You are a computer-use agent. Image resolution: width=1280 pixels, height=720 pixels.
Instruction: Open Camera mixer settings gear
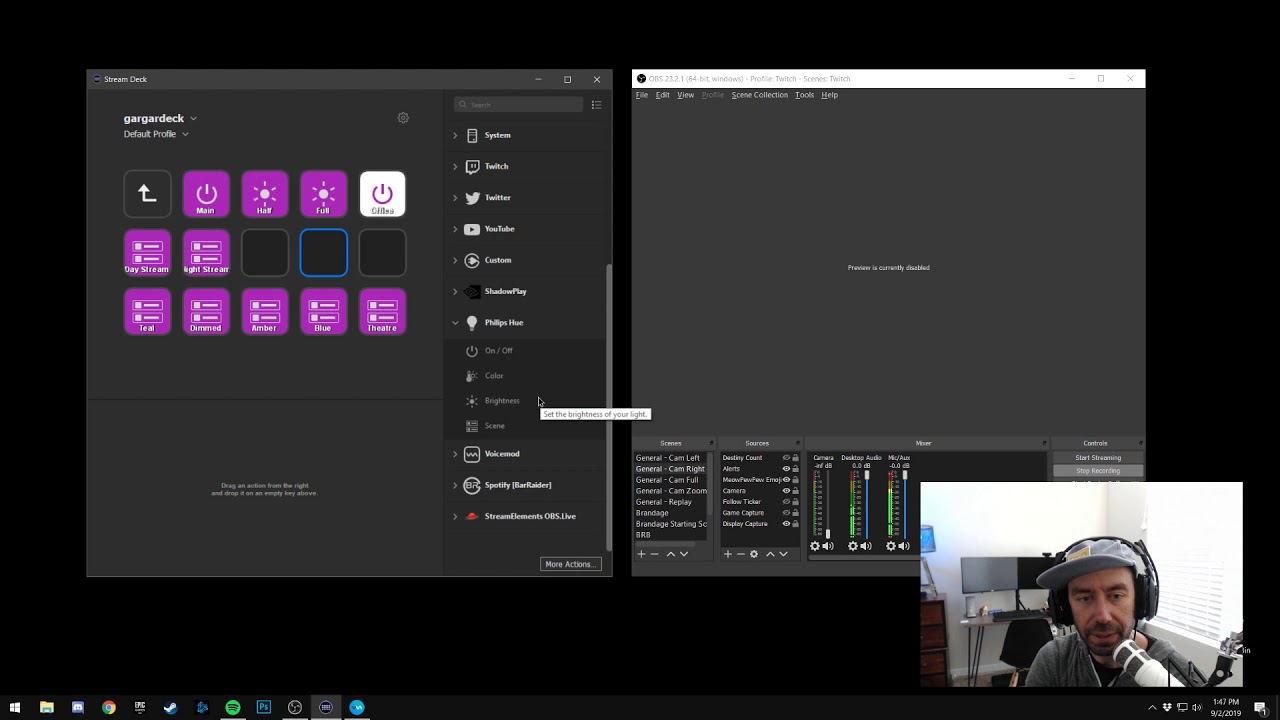(815, 546)
